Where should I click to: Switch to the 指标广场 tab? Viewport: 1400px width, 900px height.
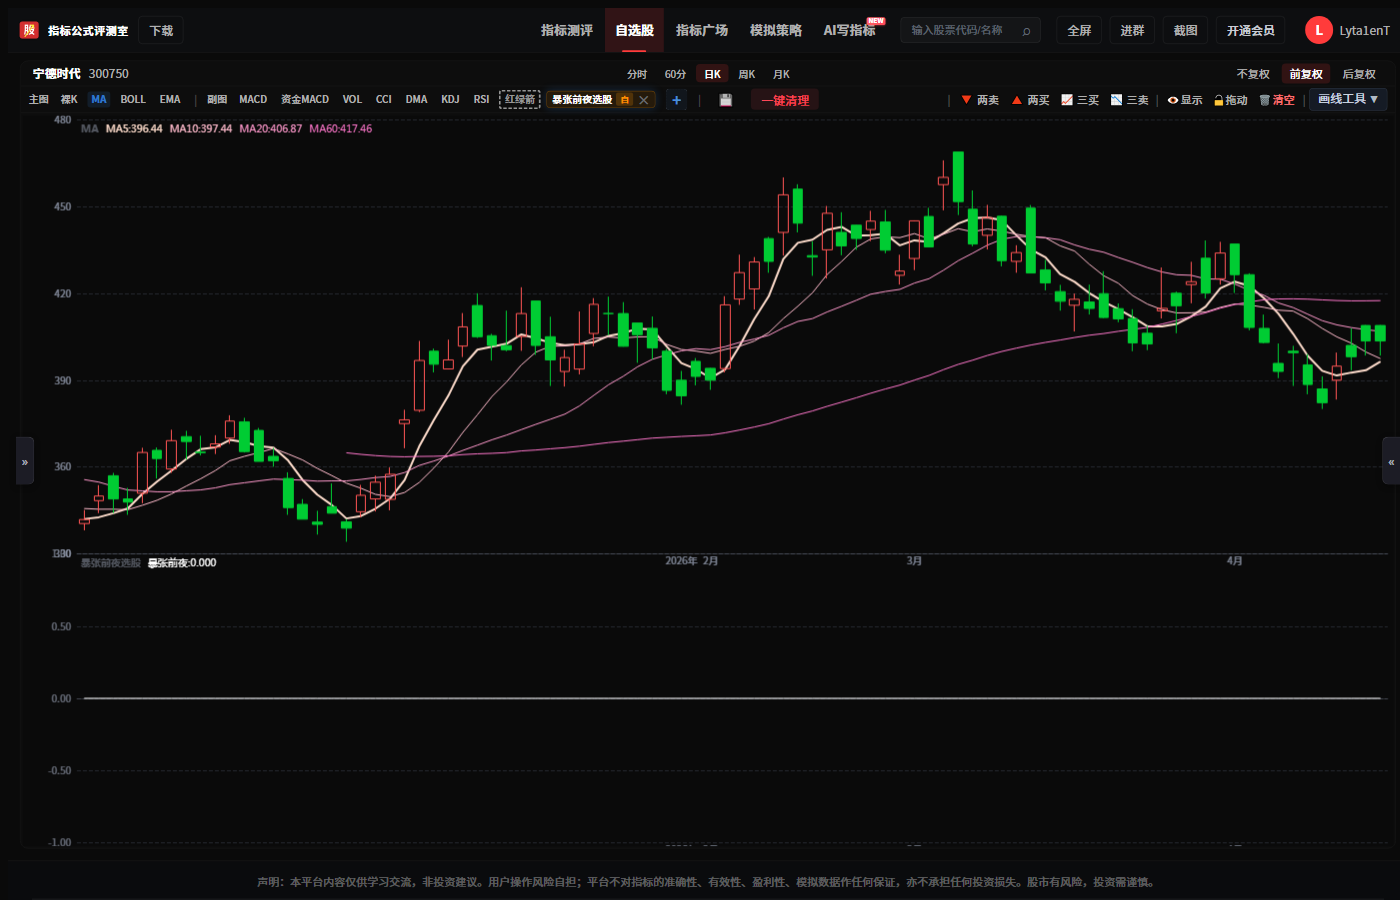tap(702, 30)
